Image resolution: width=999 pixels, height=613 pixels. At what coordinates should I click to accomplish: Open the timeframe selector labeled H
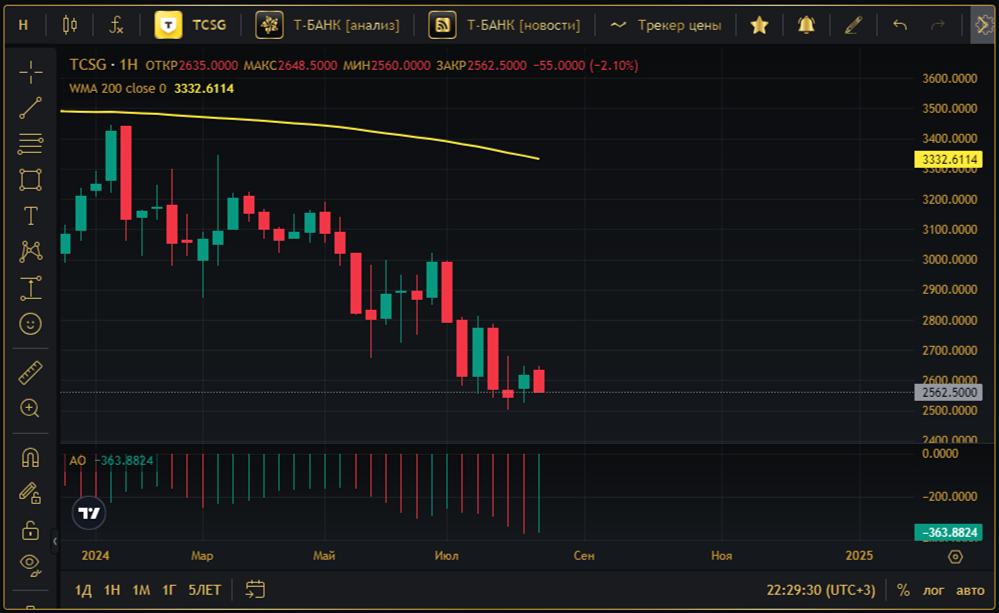coord(24,25)
